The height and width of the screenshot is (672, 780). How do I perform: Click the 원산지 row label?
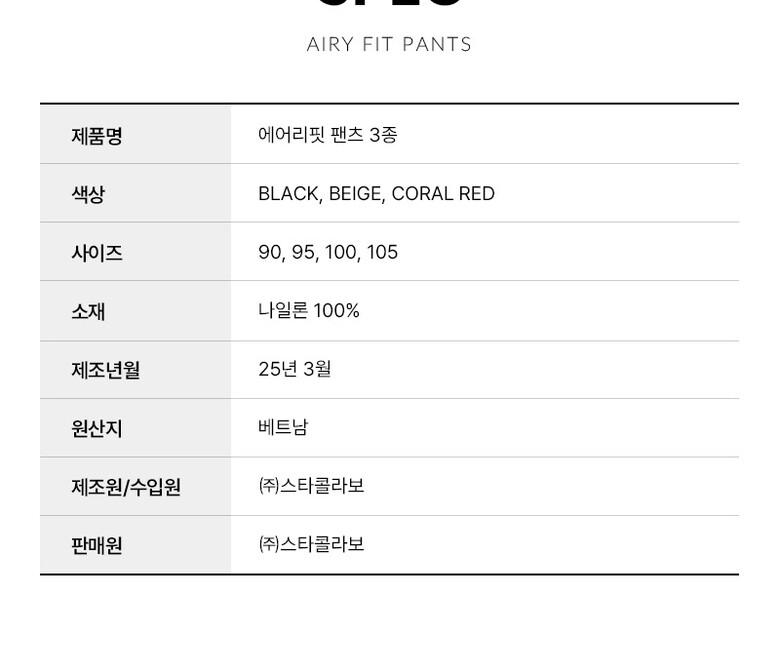click(x=96, y=428)
